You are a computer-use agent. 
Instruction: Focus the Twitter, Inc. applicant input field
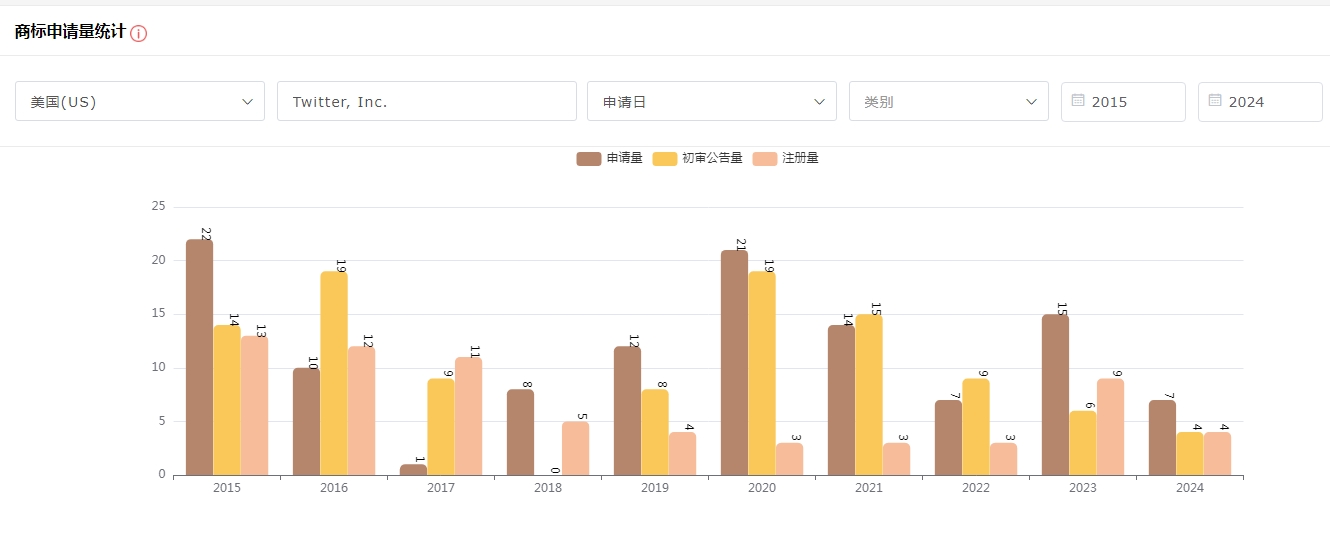[427, 101]
